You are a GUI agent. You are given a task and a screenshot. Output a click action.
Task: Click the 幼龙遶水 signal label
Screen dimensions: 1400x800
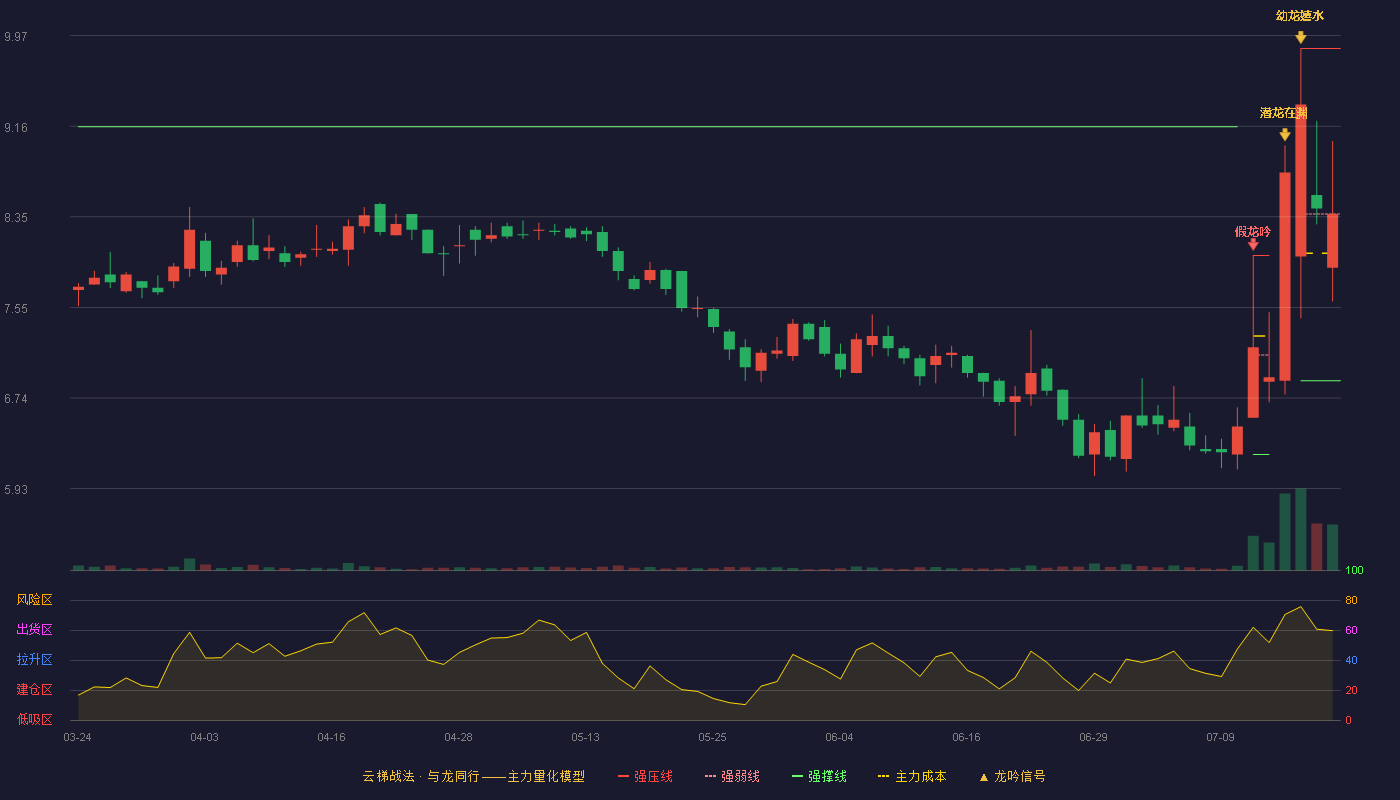[x=1300, y=16]
